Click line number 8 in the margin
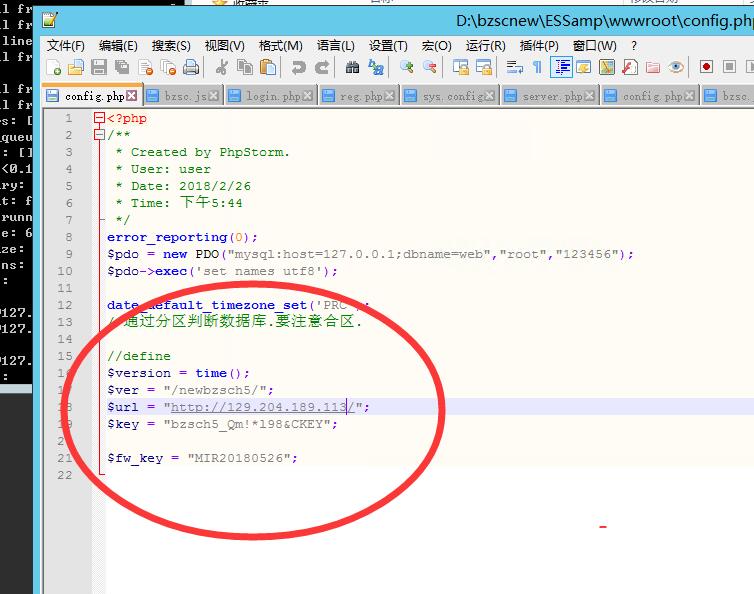Screen dimensions: 754x594 (69, 237)
